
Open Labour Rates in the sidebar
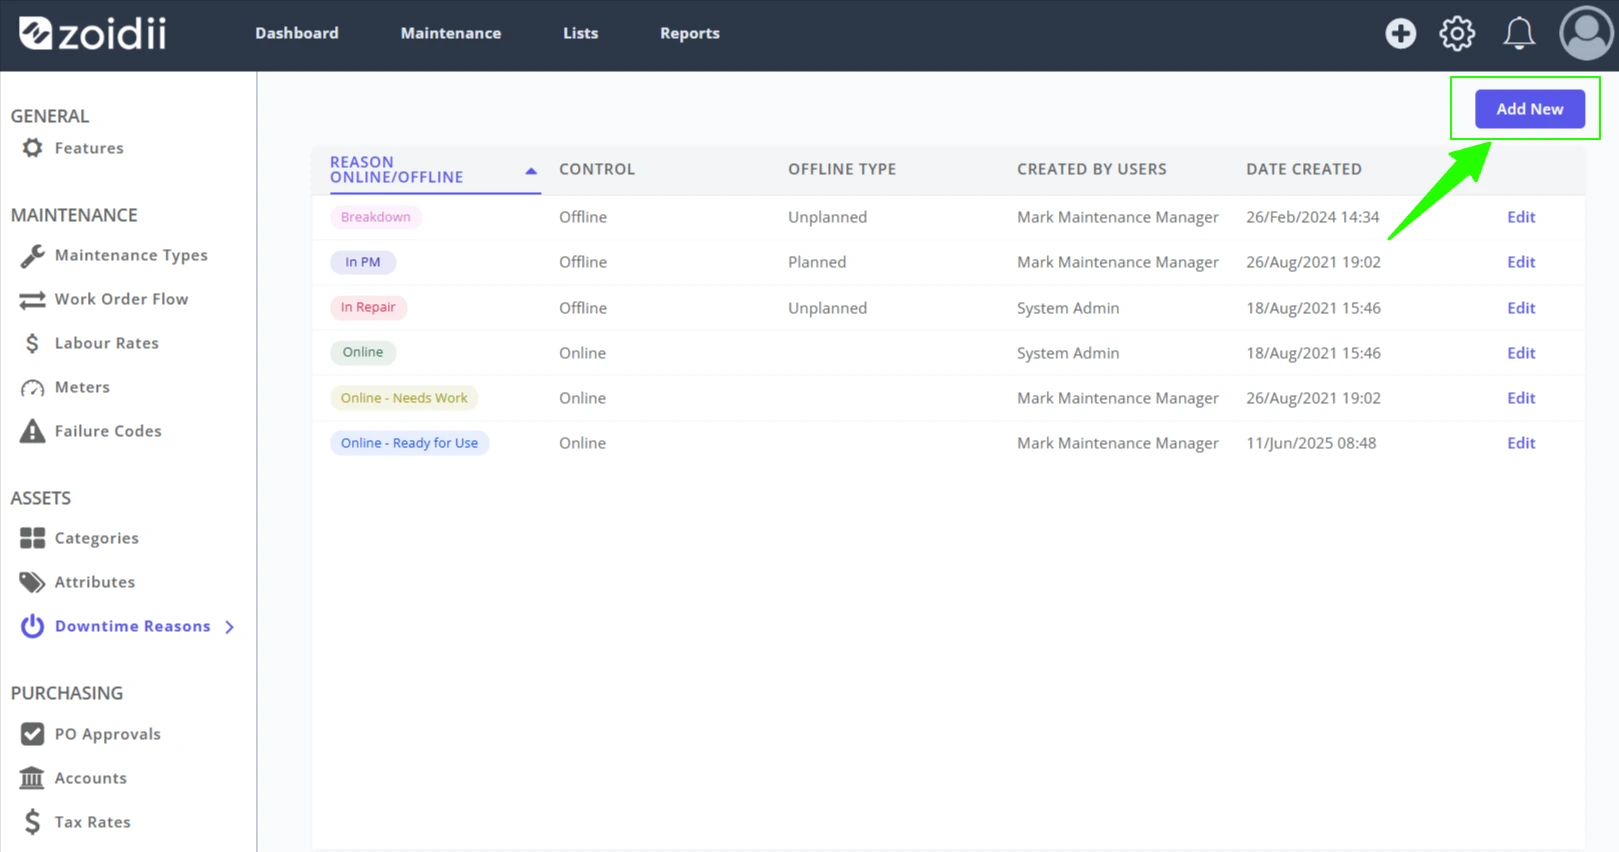pyautogui.click(x=107, y=343)
